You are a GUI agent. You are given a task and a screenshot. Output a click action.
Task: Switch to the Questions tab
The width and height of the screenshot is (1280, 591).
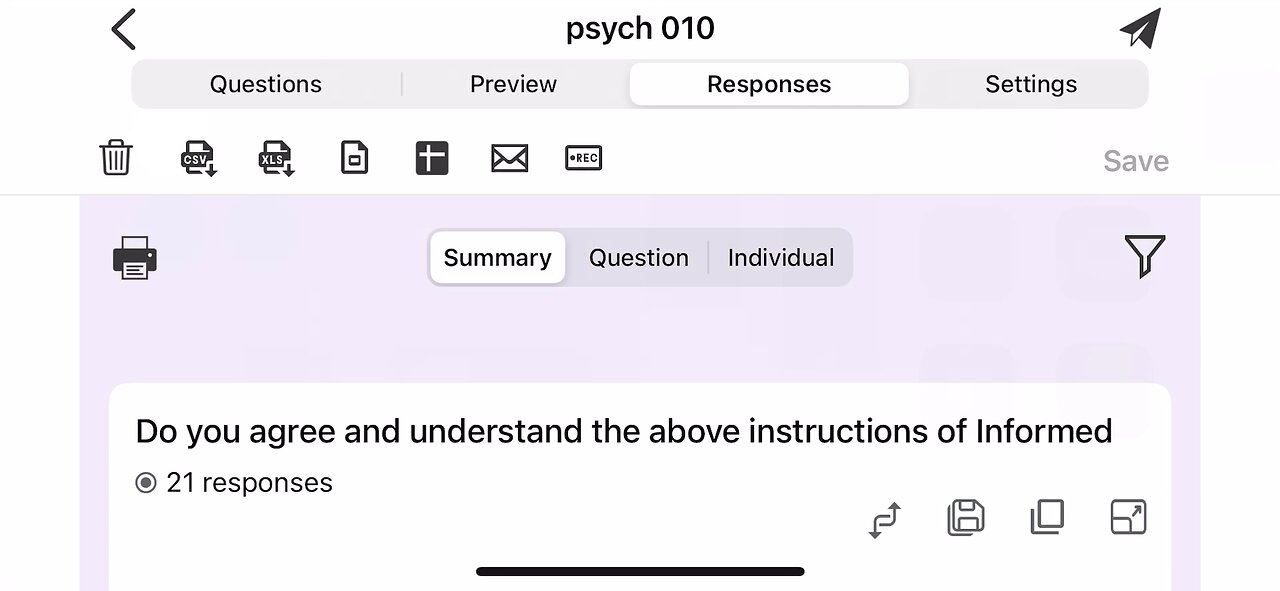coord(265,84)
